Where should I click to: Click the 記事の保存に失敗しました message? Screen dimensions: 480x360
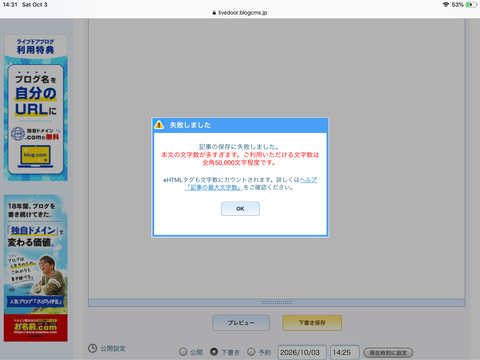pyautogui.click(x=239, y=147)
